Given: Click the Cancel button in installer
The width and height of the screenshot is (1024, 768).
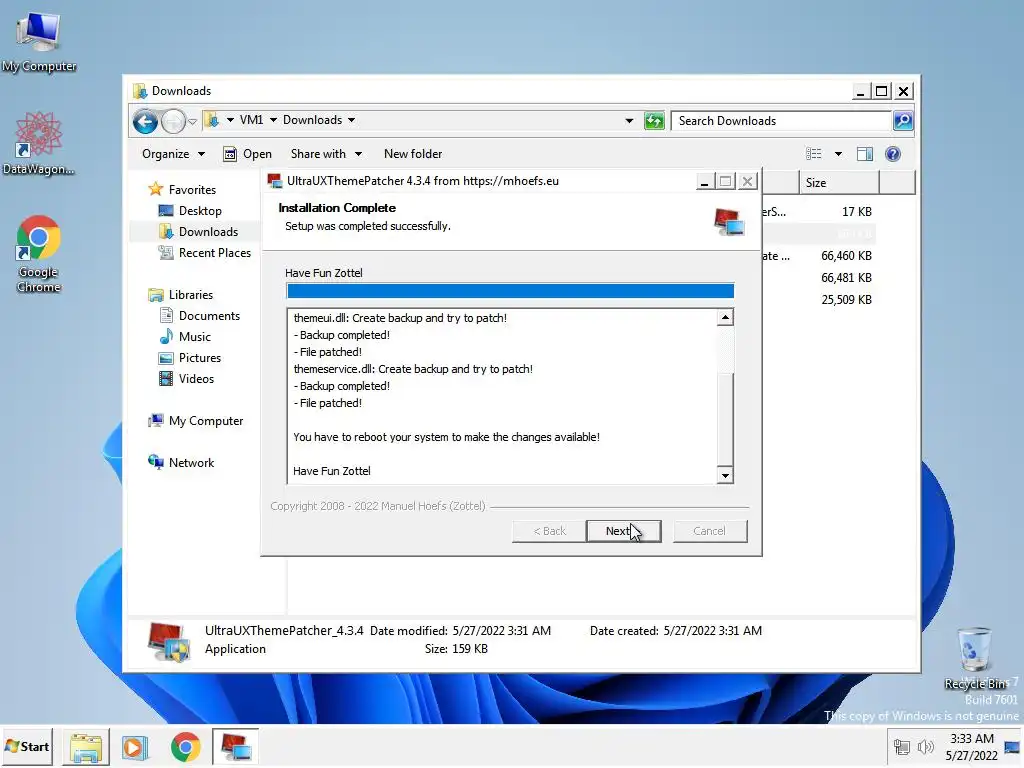Looking at the screenshot, I should [710, 531].
